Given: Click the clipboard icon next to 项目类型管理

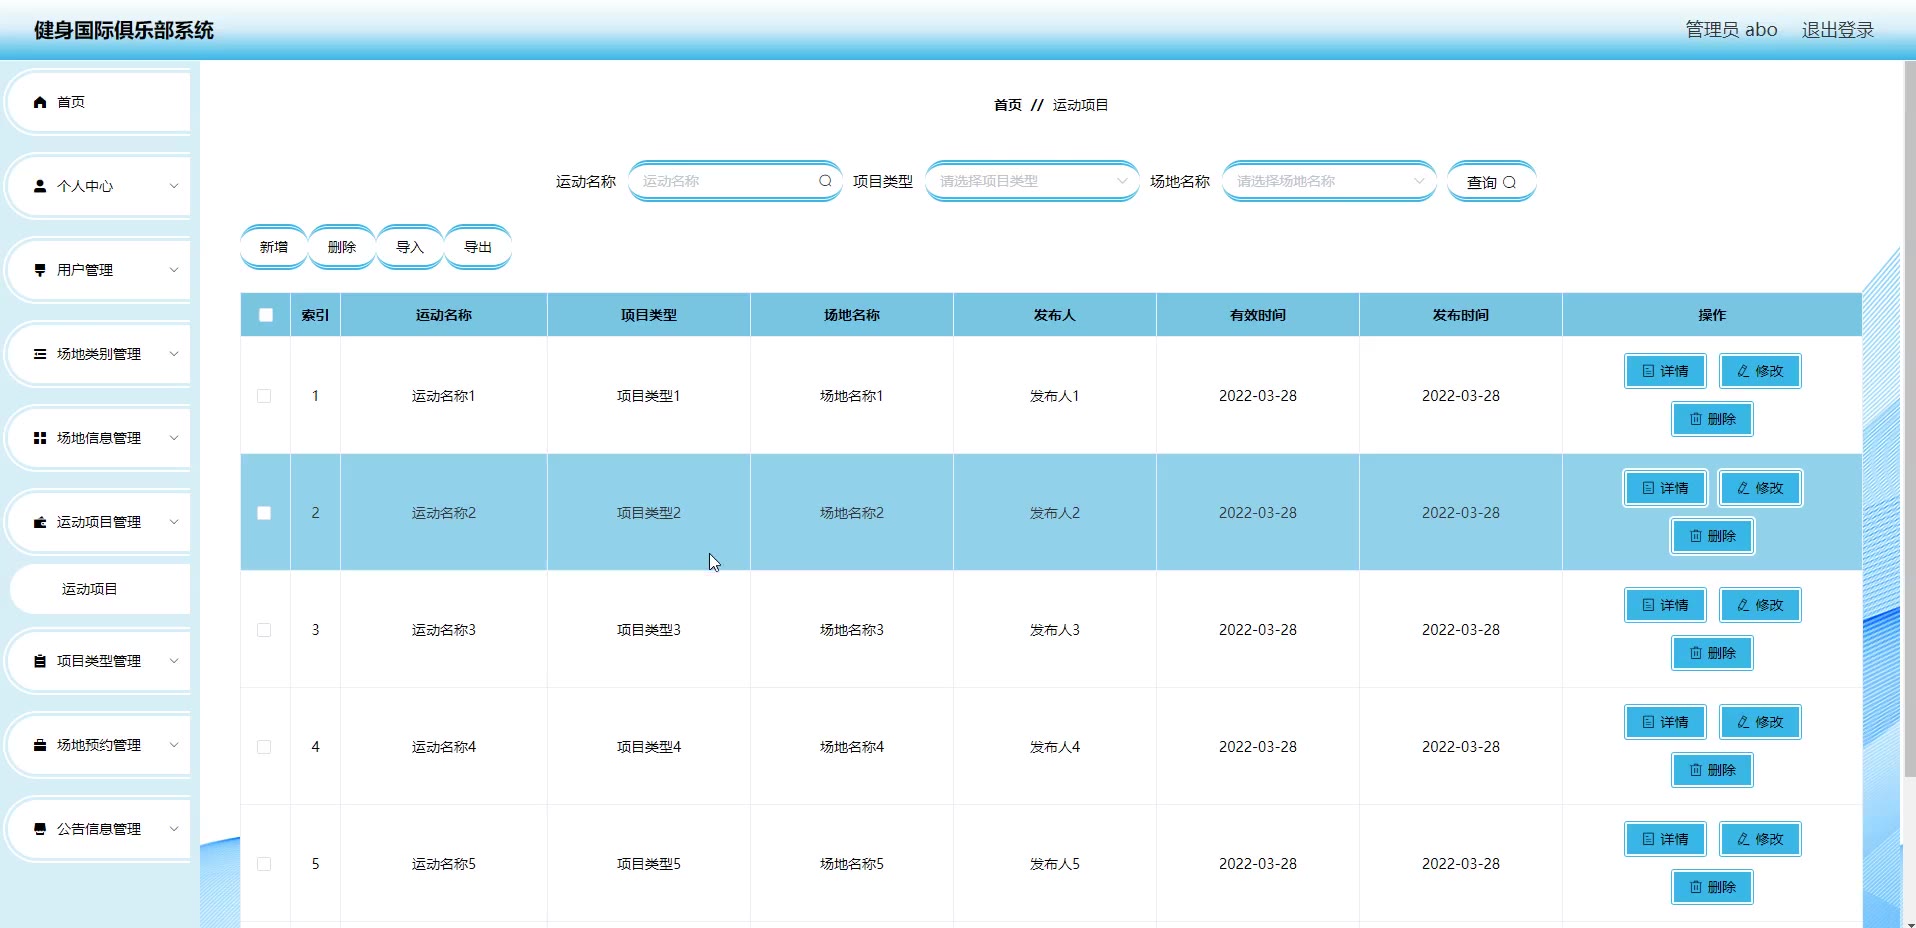Looking at the screenshot, I should (40, 661).
